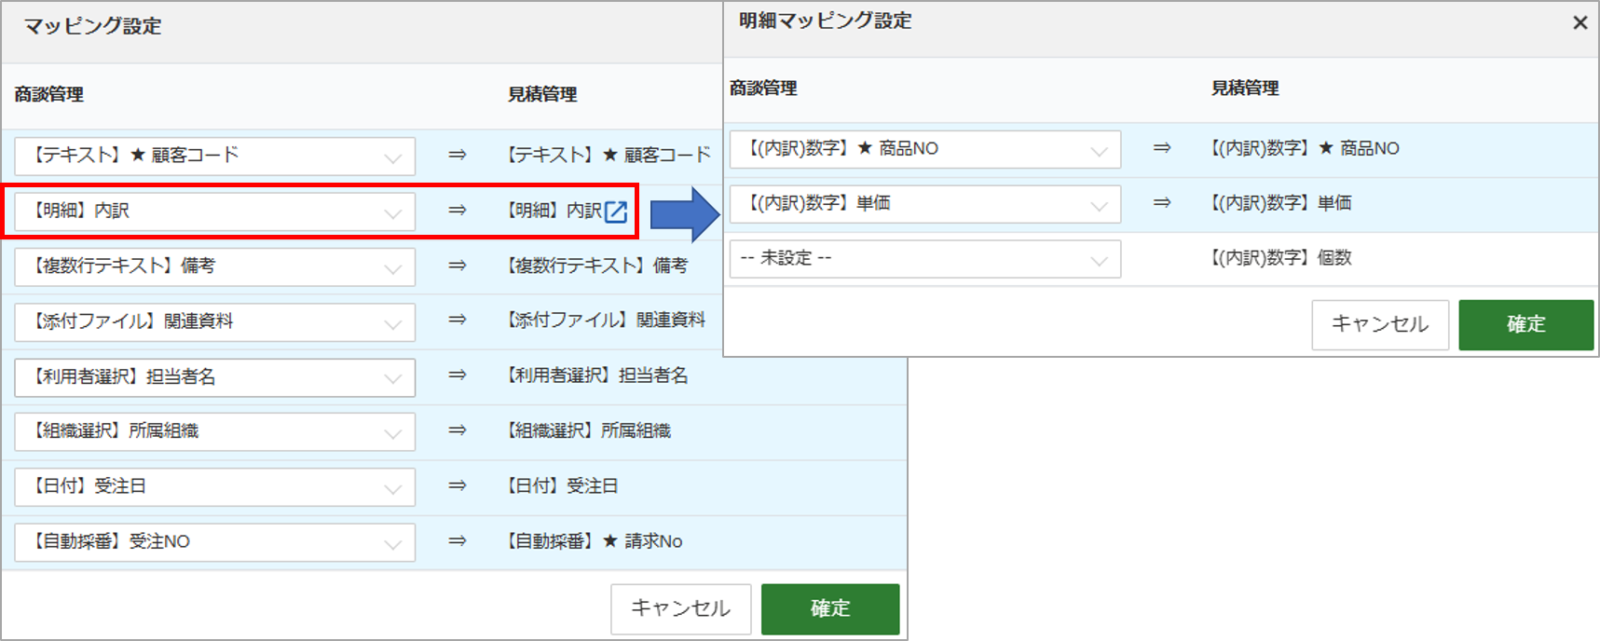The height and width of the screenshot is (641, 1600).
Task: Click the 【明細】内訳 destination label
Action: 555,211
